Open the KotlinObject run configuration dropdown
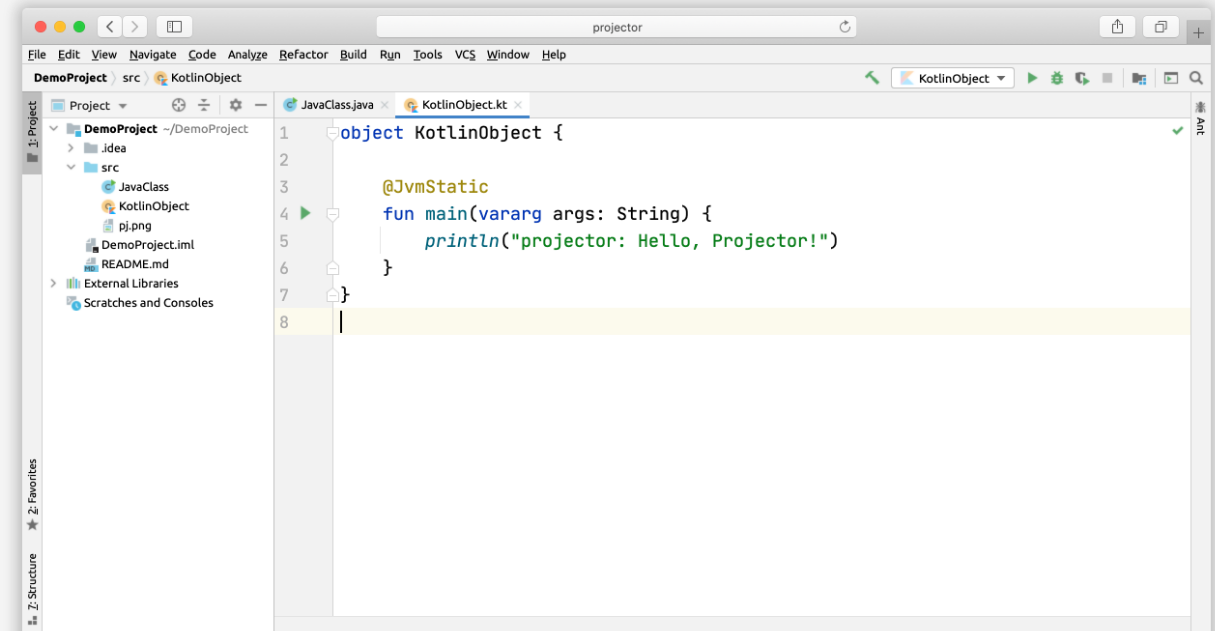The width and height of the screenshot is (1215, 631). pyautogui.click(x=953, y=78)
